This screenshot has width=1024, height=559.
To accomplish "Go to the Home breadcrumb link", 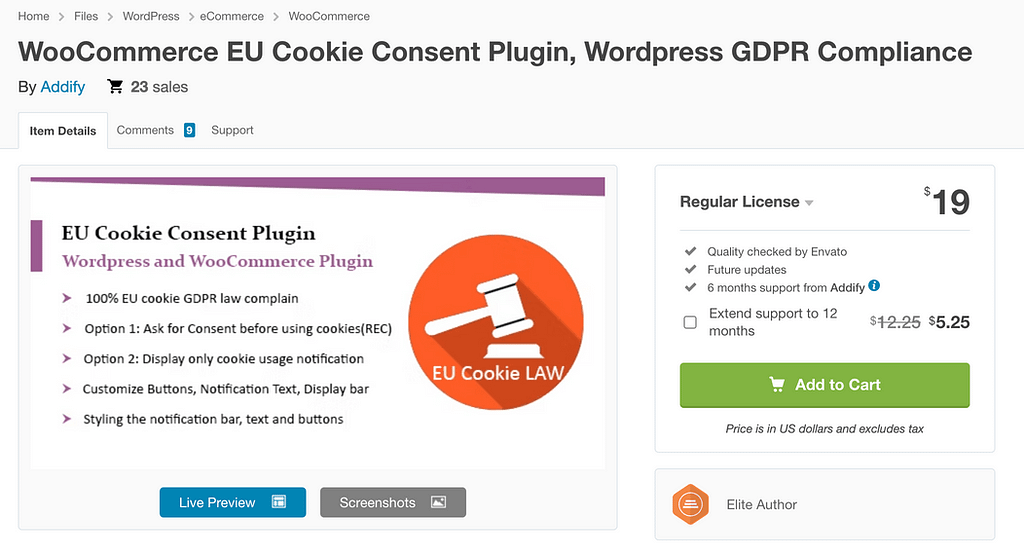I will (33, 16).
